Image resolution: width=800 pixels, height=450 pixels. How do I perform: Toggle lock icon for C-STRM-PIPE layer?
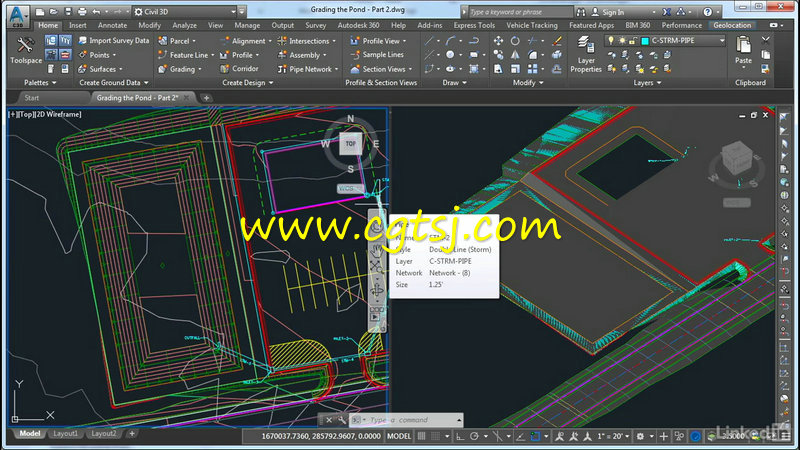pyautogui.click(x=632, y=40)
